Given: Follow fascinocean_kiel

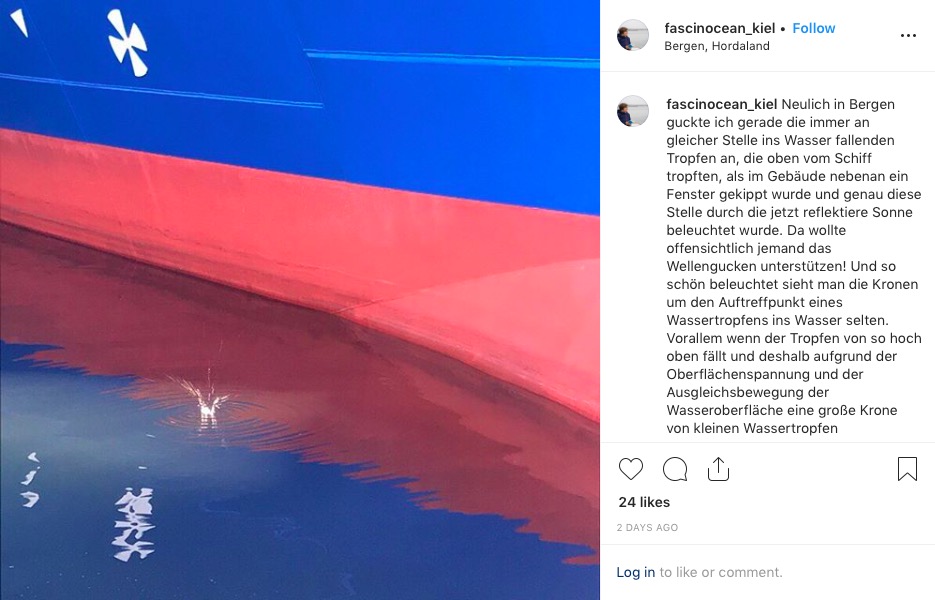Looking at the screenshot, I should point(813,28).
